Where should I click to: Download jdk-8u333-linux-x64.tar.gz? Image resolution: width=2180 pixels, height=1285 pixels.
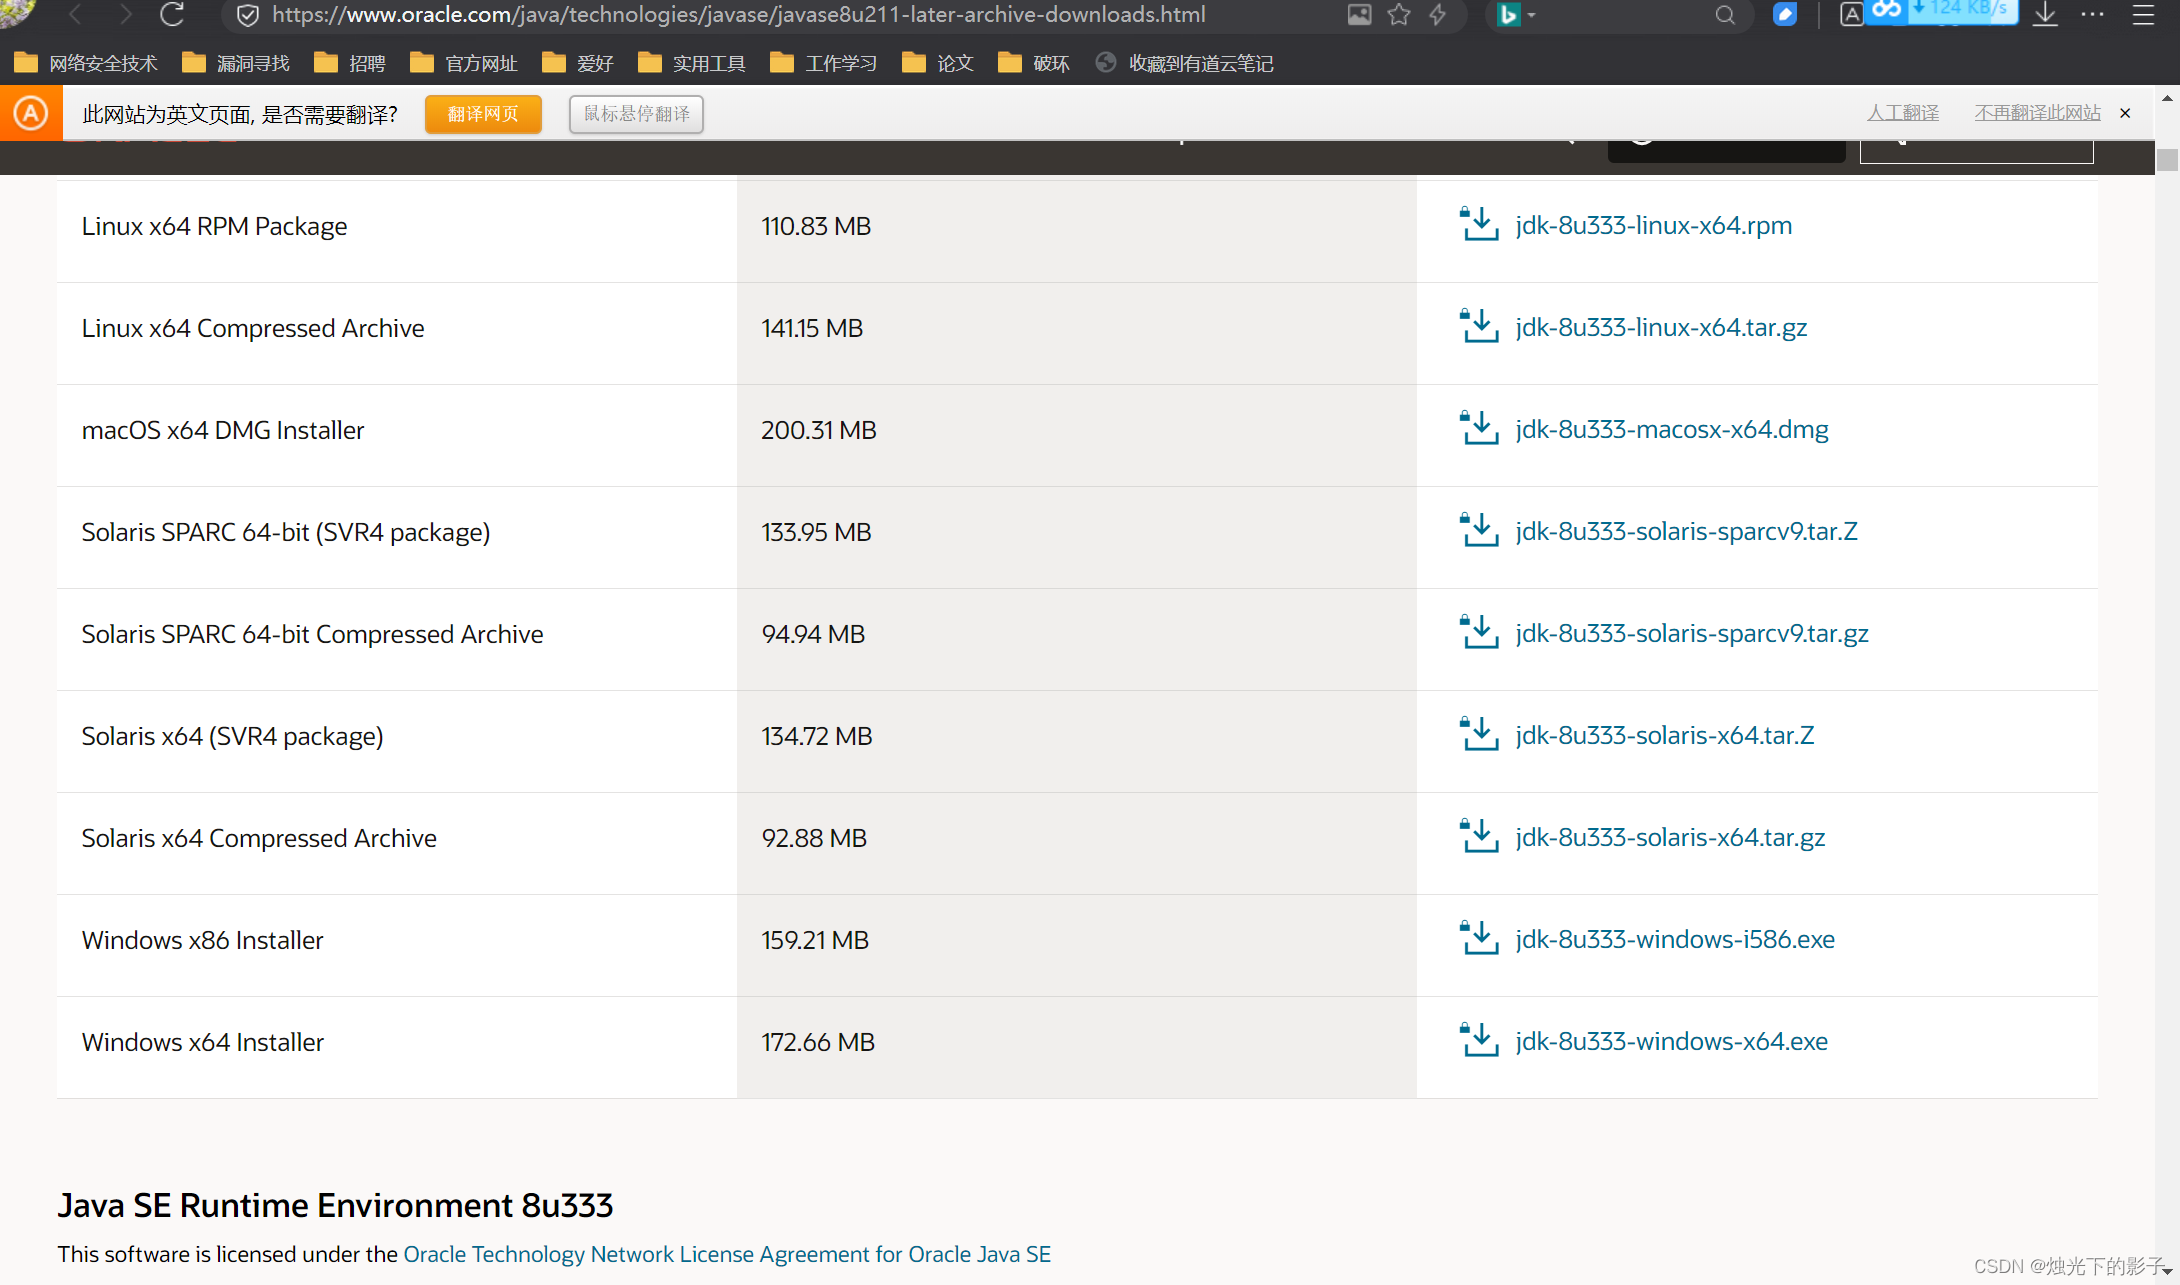[x=1661, y=328]
